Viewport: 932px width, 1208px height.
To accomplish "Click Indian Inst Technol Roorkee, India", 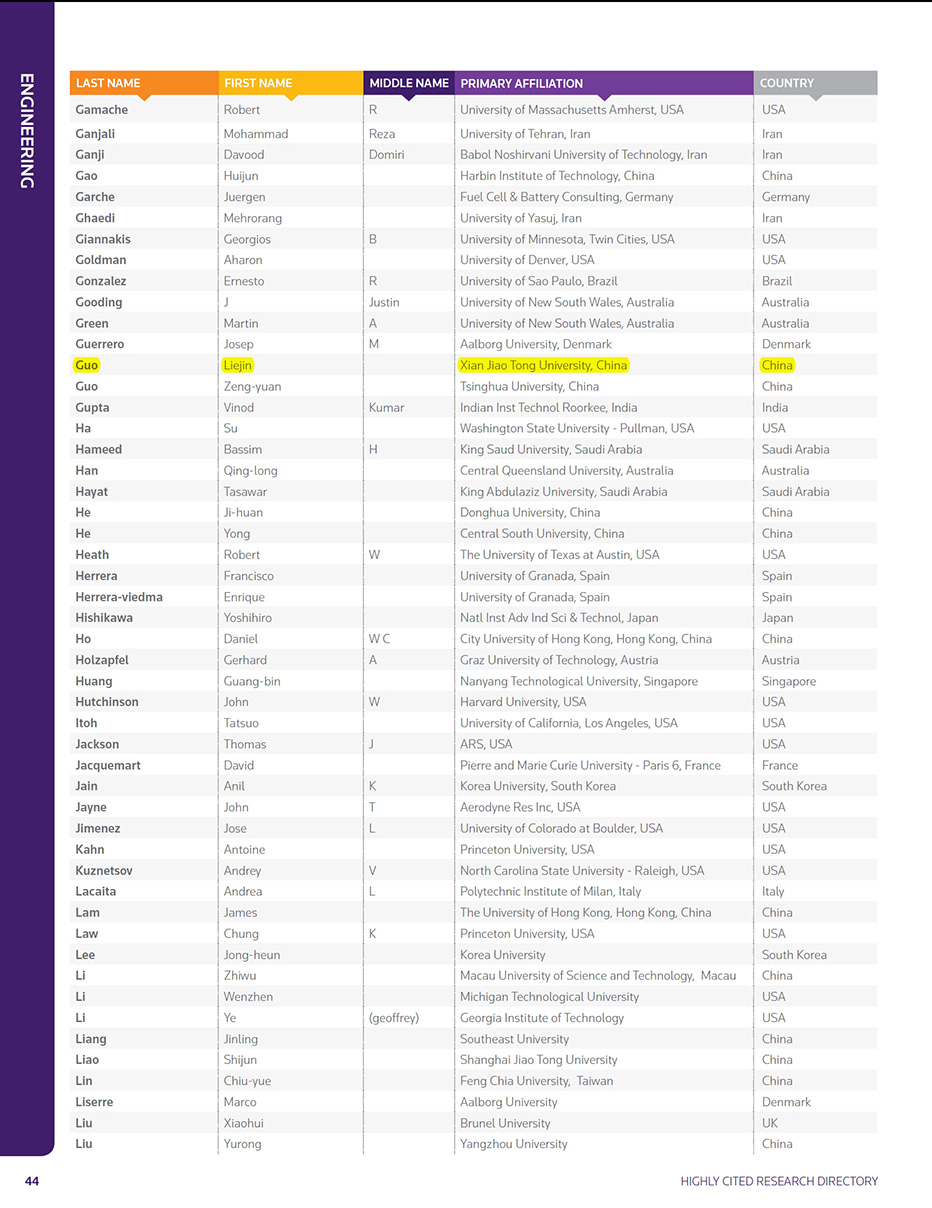I will coord(551,407).
